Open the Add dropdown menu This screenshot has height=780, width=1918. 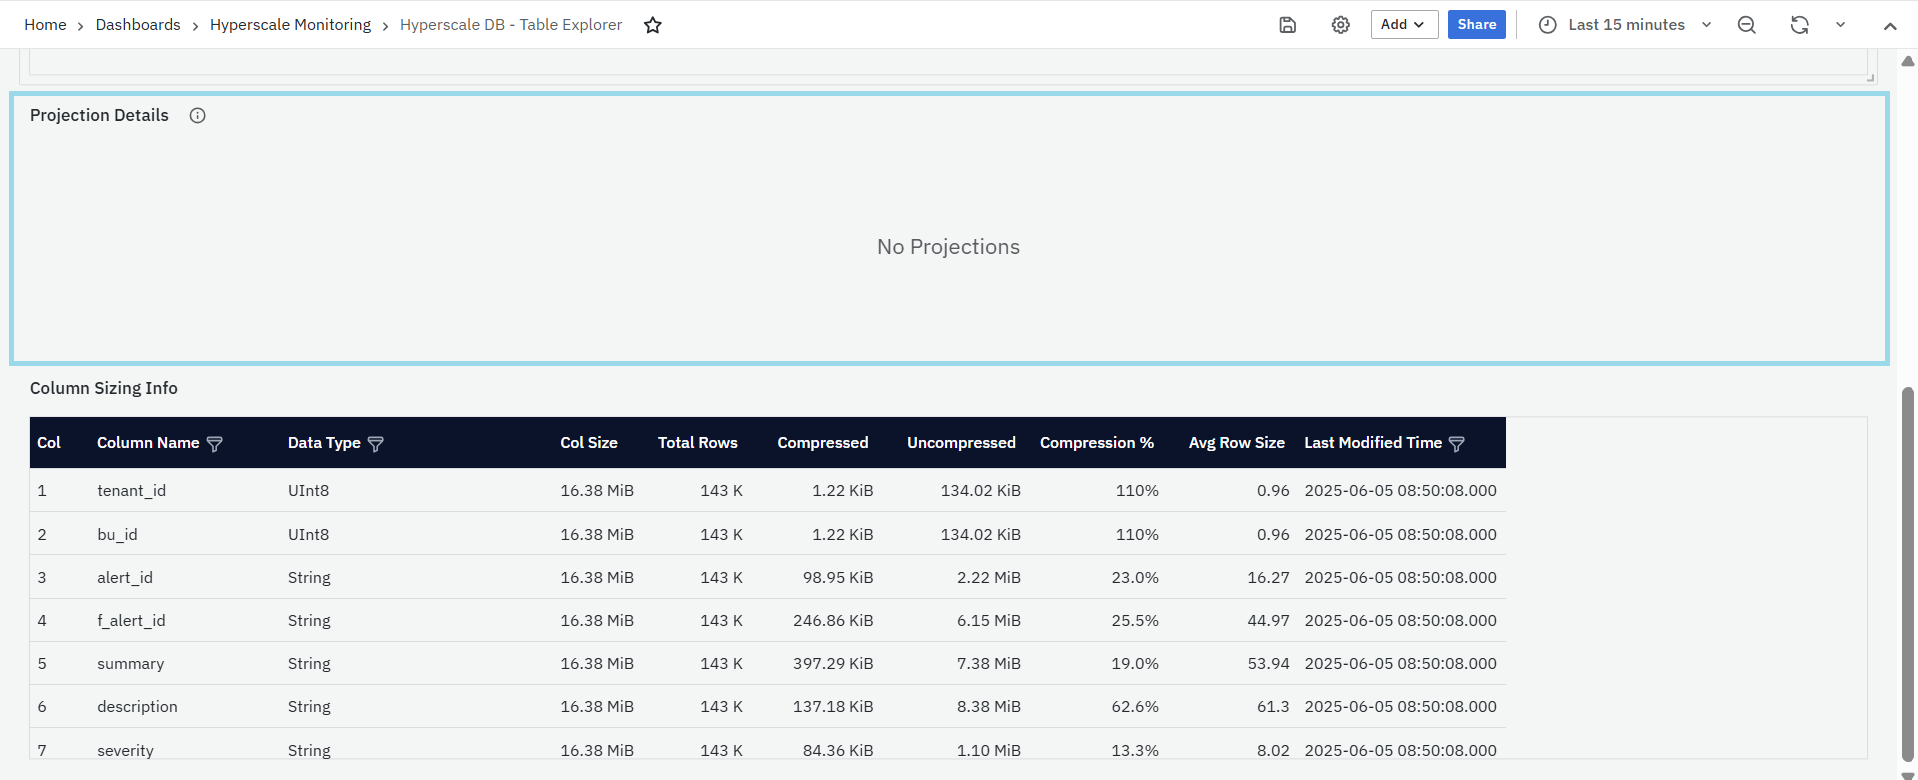pyautogui.click(x=1404, y=25)
